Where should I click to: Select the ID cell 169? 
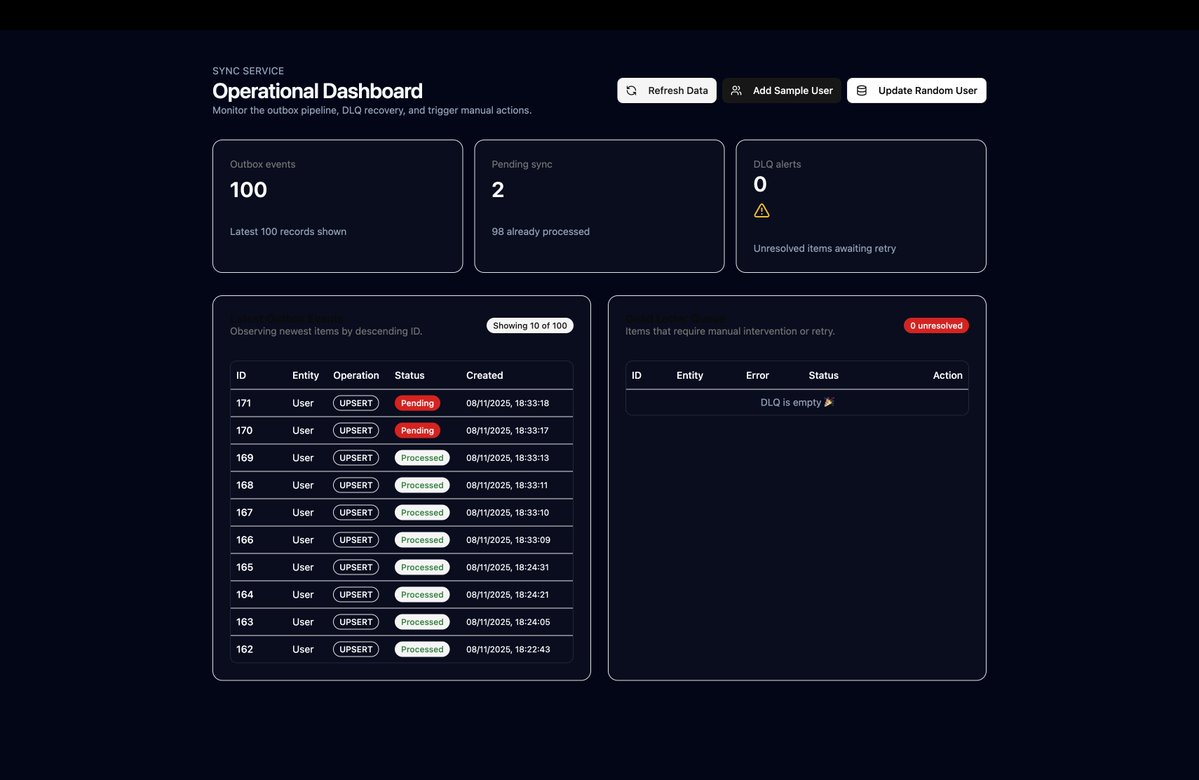tap(245, 458)
